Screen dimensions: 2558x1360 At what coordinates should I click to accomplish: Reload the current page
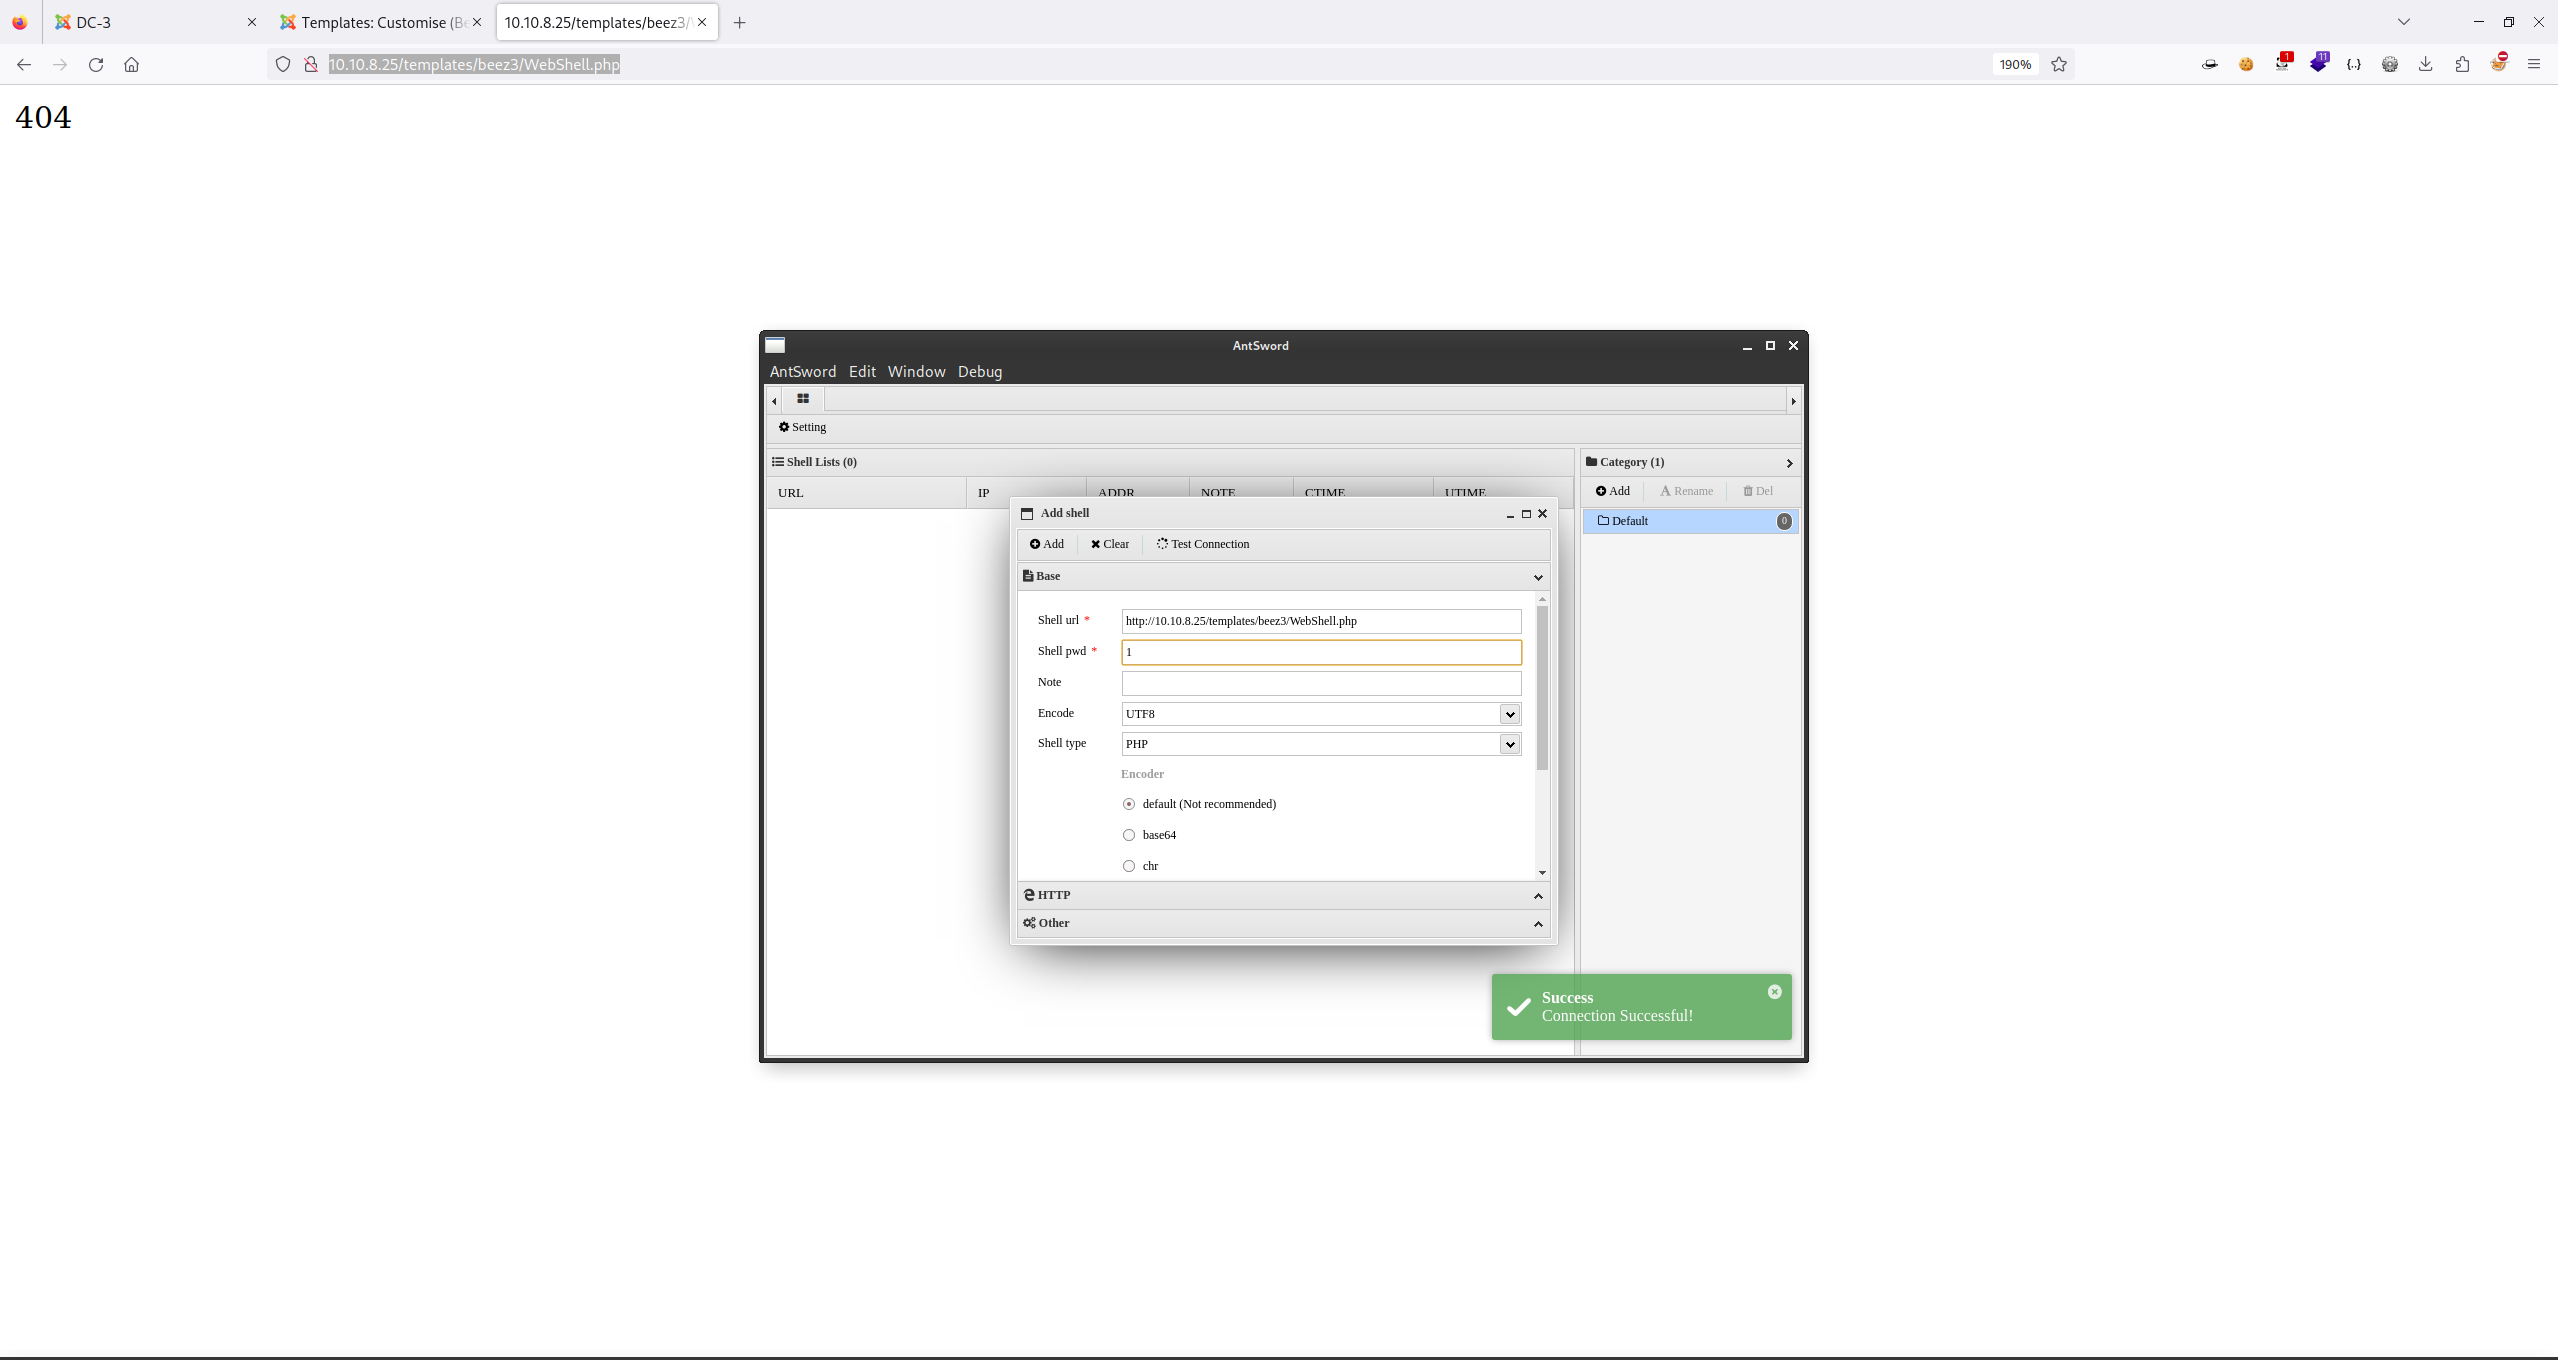click(96, 64)
